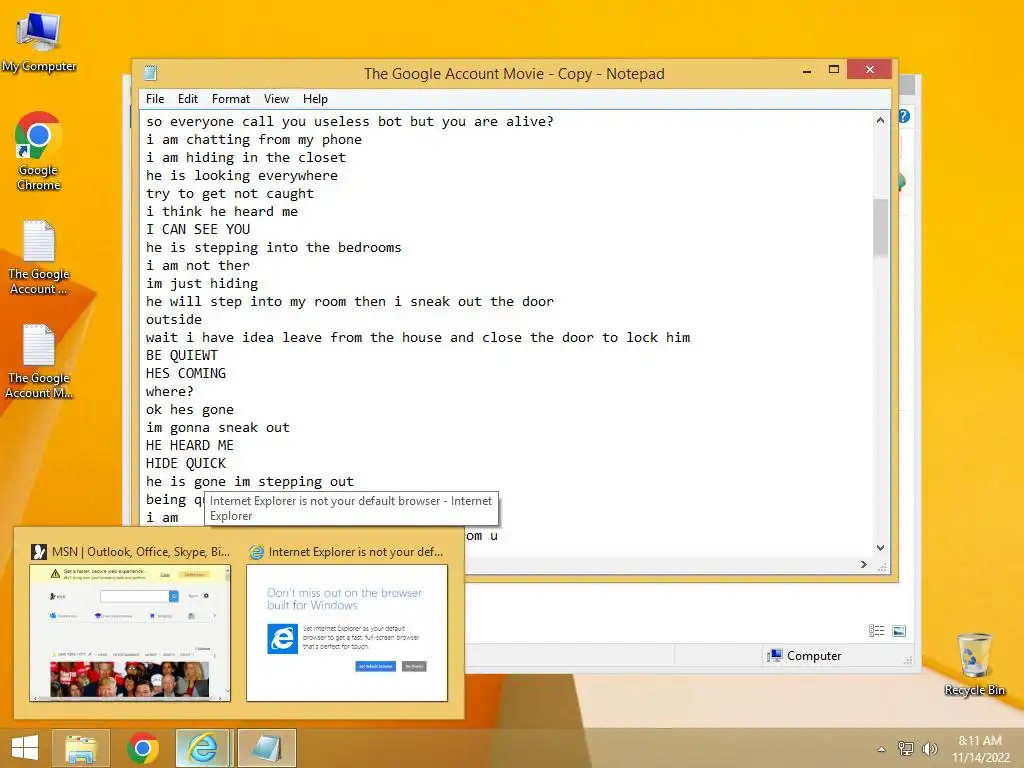Click the line 'ok hes gone'
1024x768 pixels.
[x=189, y=409]
